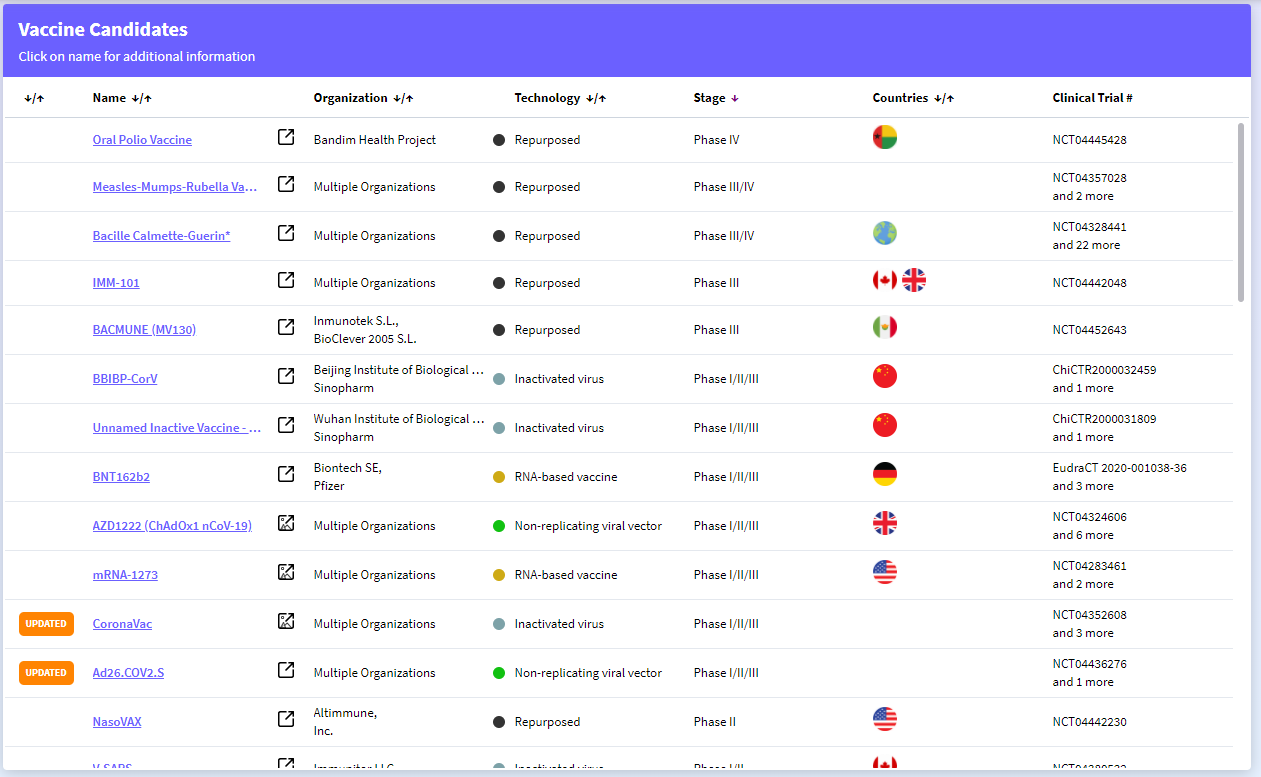Click the Germany flag in BNT162b2 row
Image resolution: width=1261 pixels, height=777 pixels.
point(885,474)
